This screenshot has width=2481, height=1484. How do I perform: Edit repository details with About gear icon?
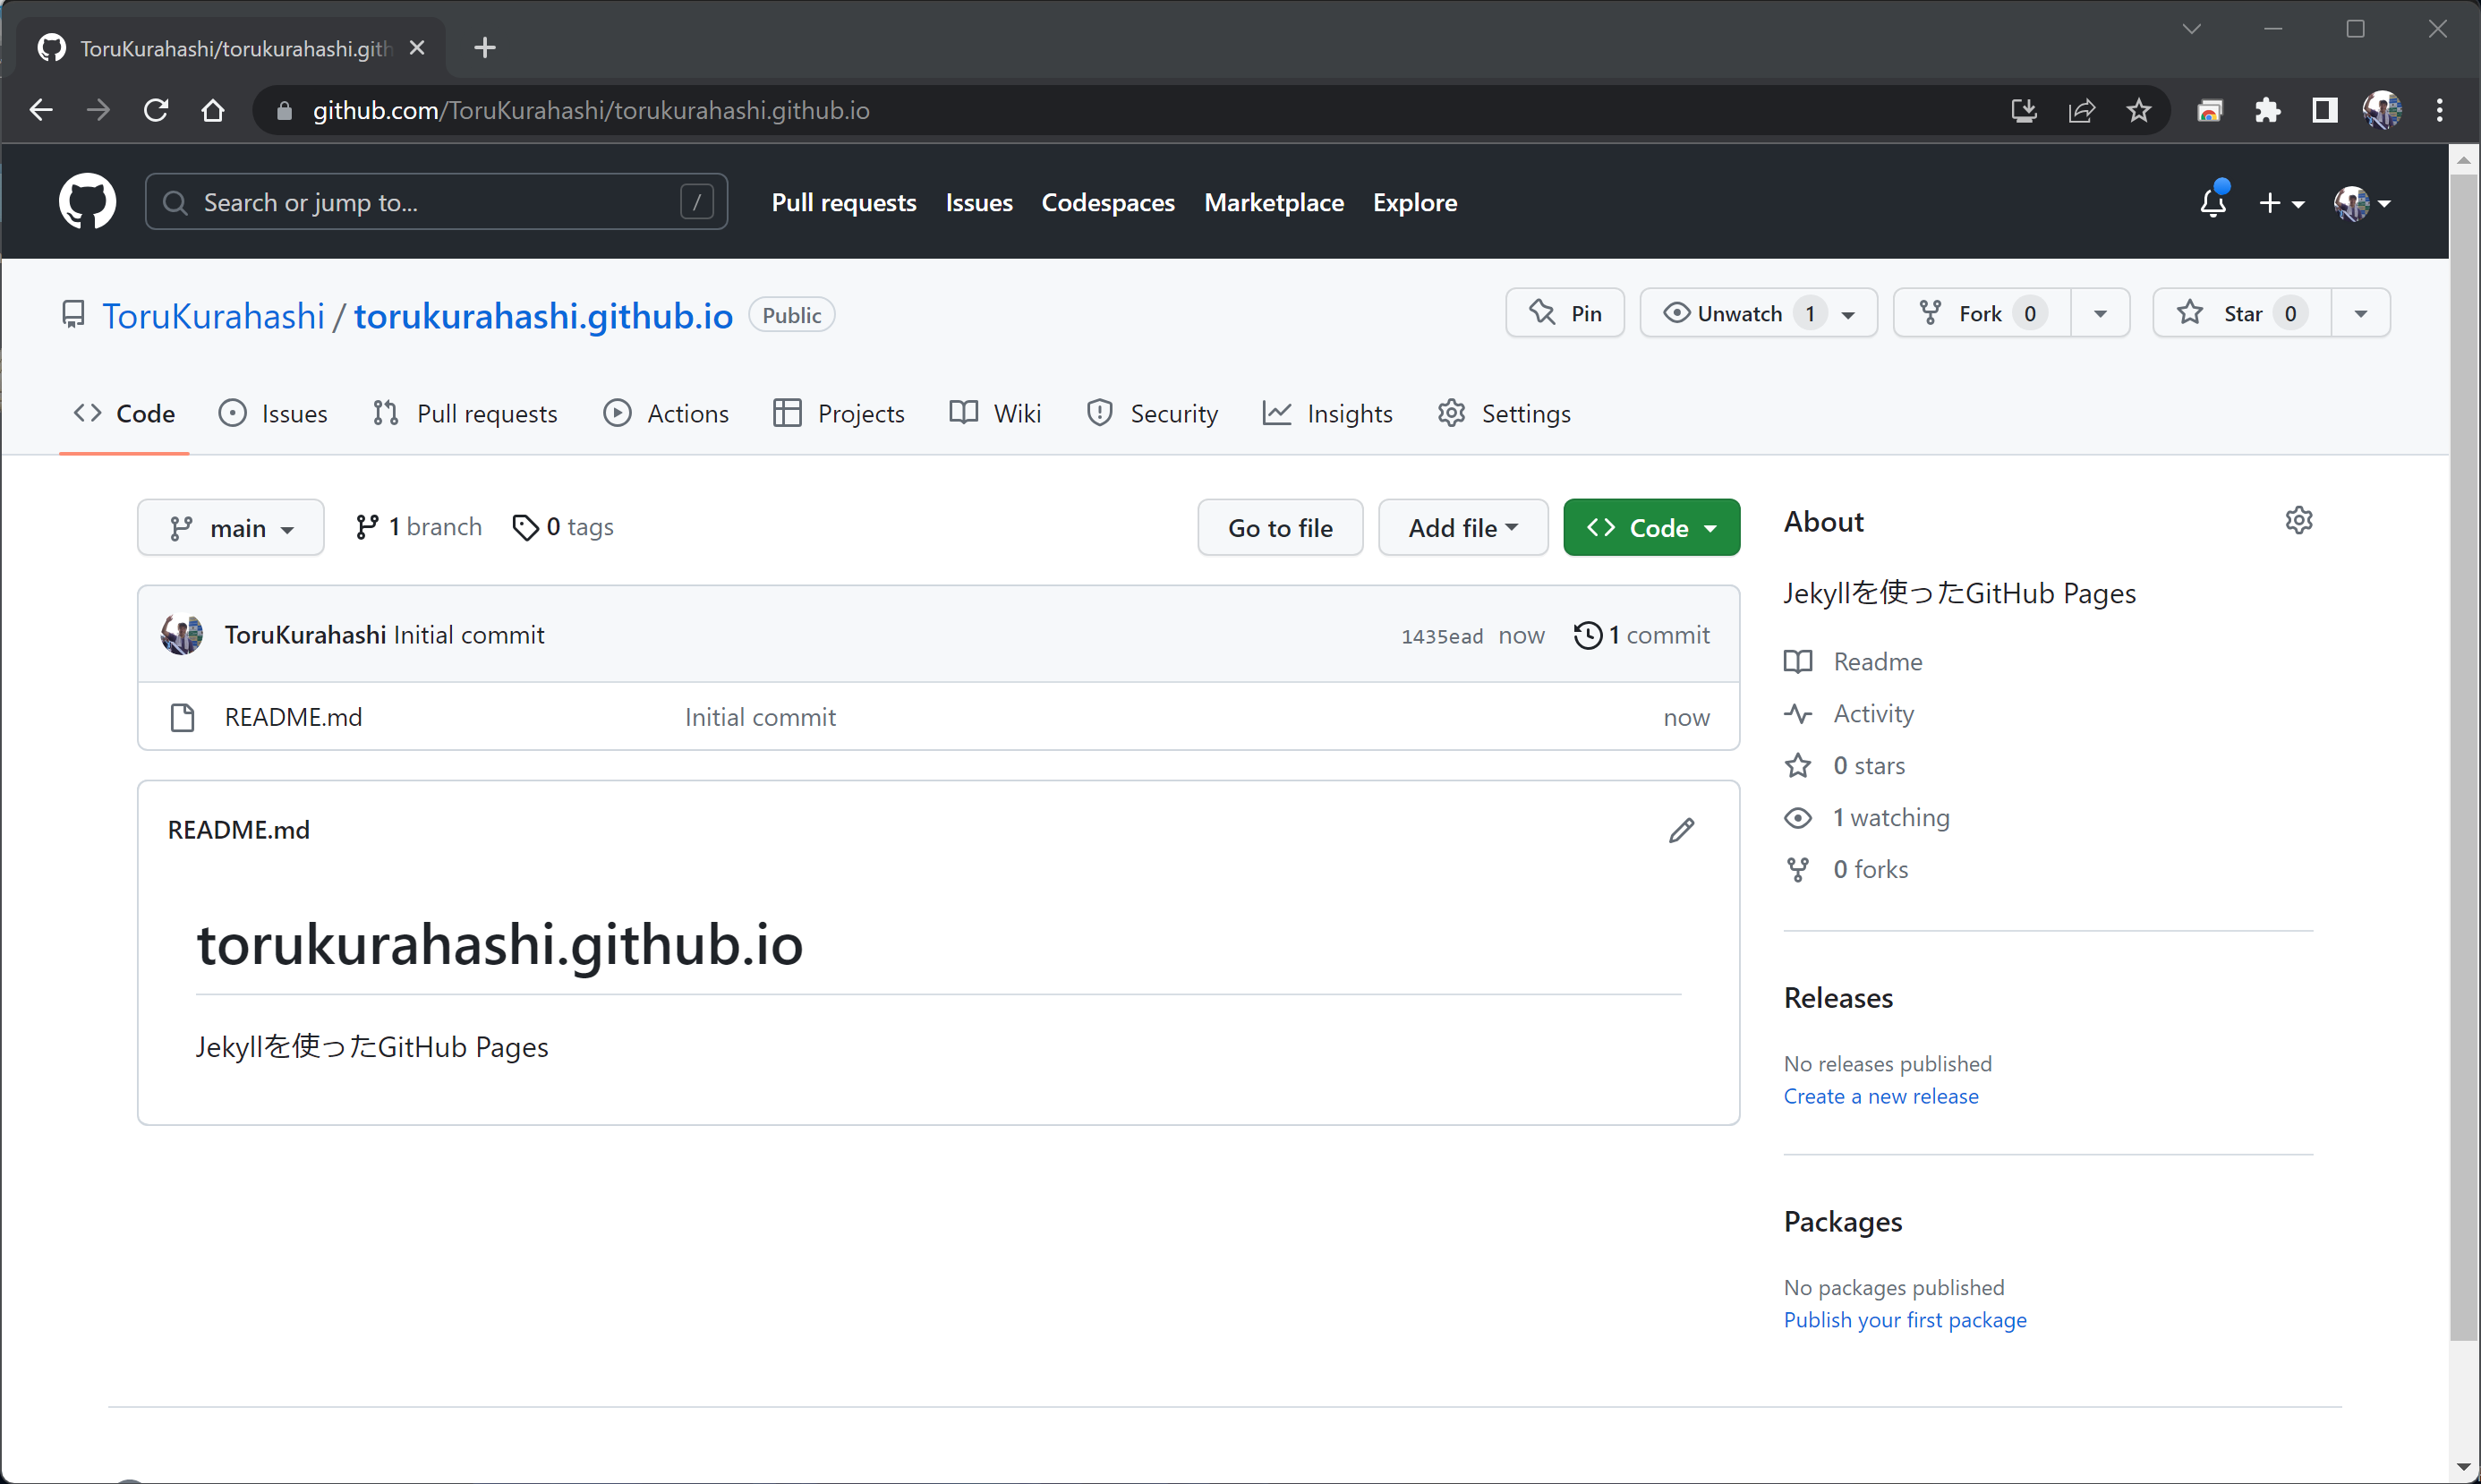click(x=2299, y=521)
